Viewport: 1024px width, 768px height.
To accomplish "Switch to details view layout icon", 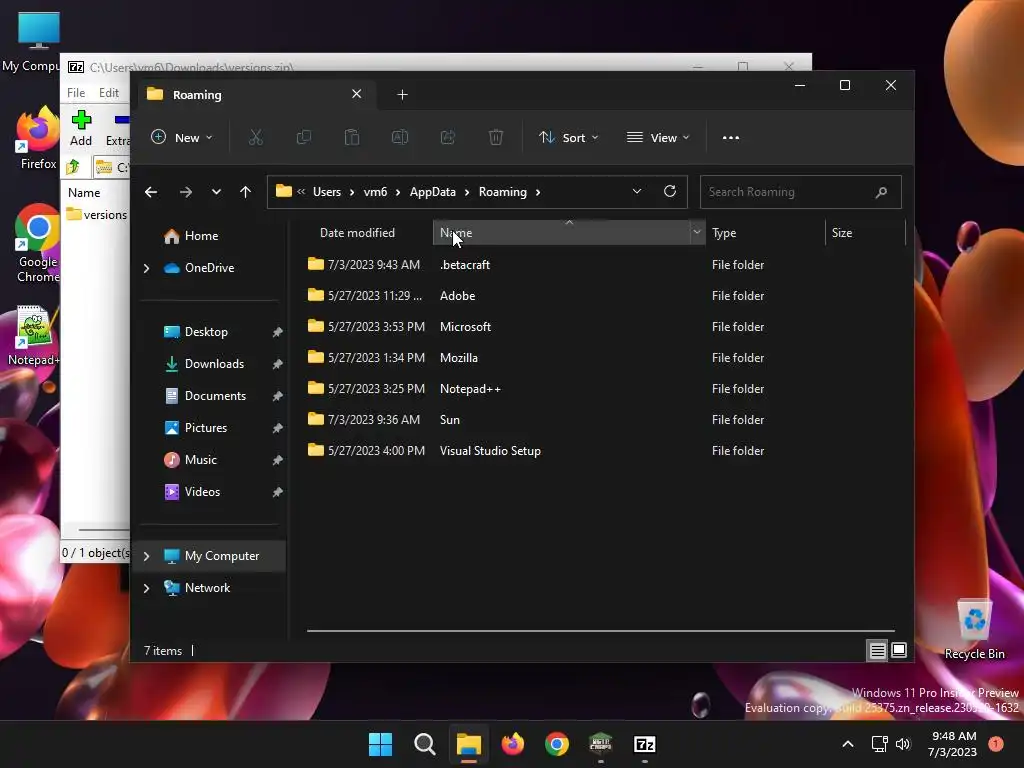I will tap(877, 650).
